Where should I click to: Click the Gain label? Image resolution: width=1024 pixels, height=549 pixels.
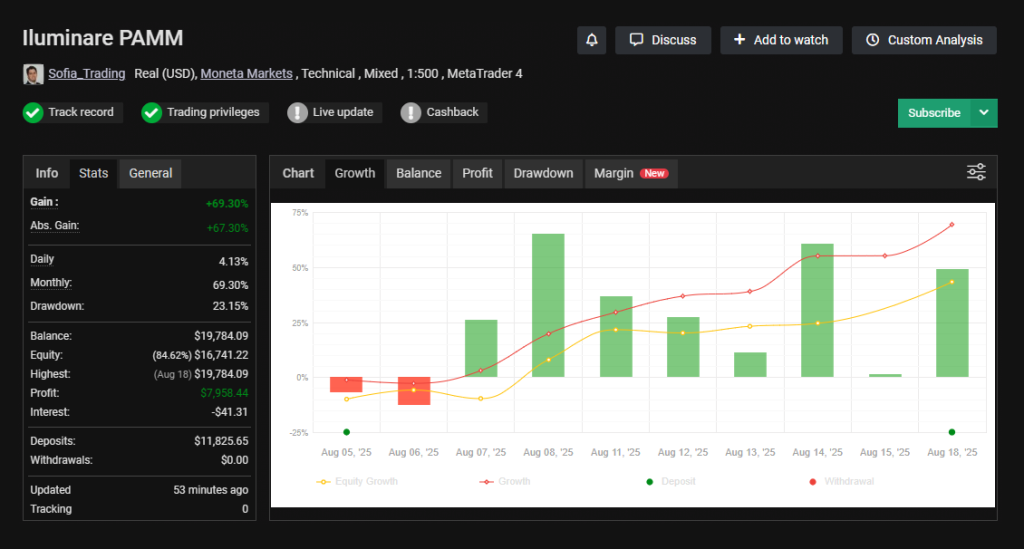pos(44,202)
